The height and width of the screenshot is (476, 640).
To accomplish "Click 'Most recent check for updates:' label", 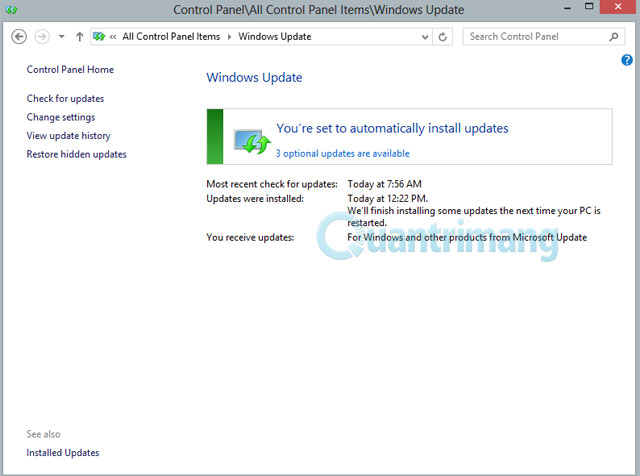I will (x=272, y=184).
